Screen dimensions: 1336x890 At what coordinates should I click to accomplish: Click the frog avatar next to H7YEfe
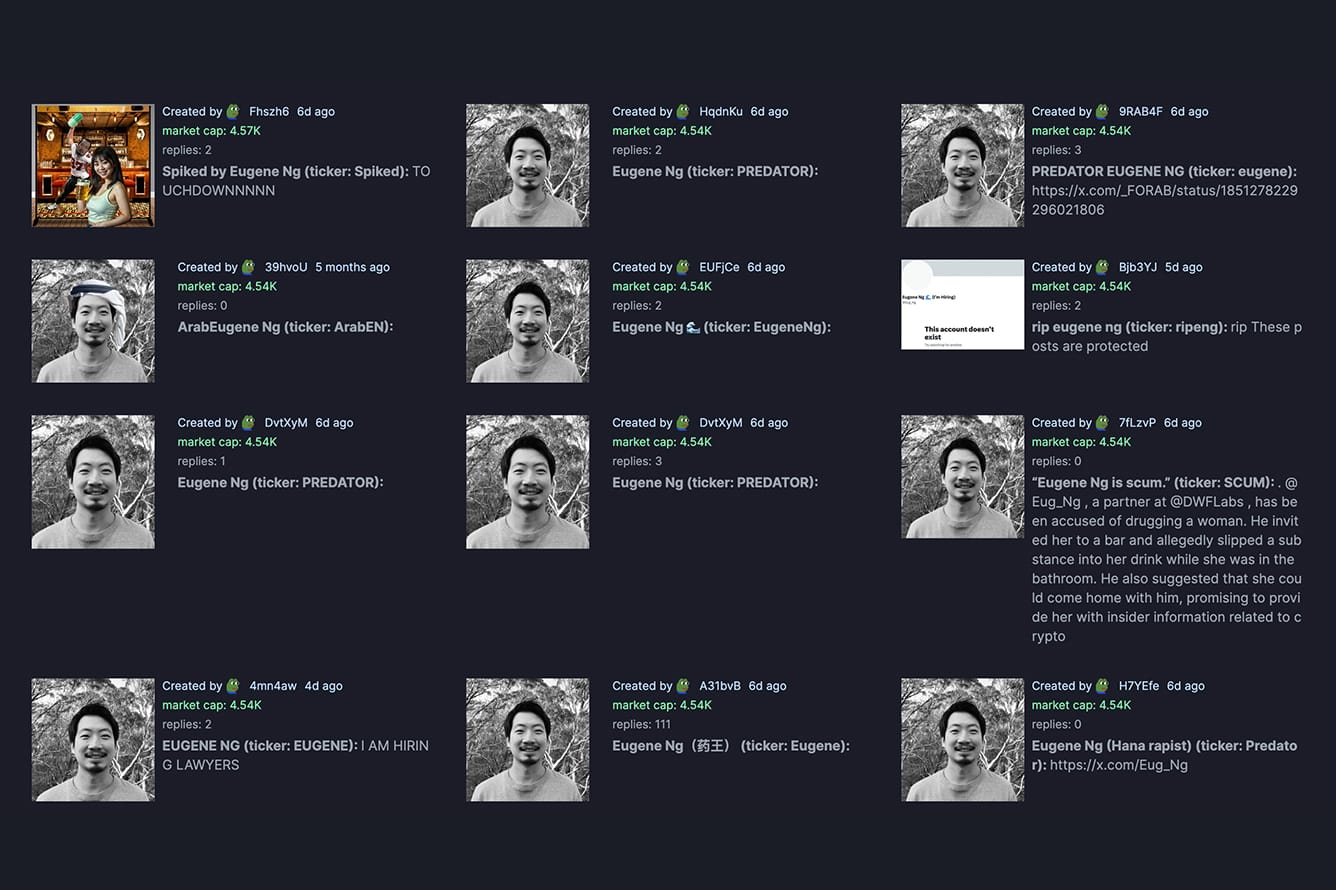click(1102, 686)
